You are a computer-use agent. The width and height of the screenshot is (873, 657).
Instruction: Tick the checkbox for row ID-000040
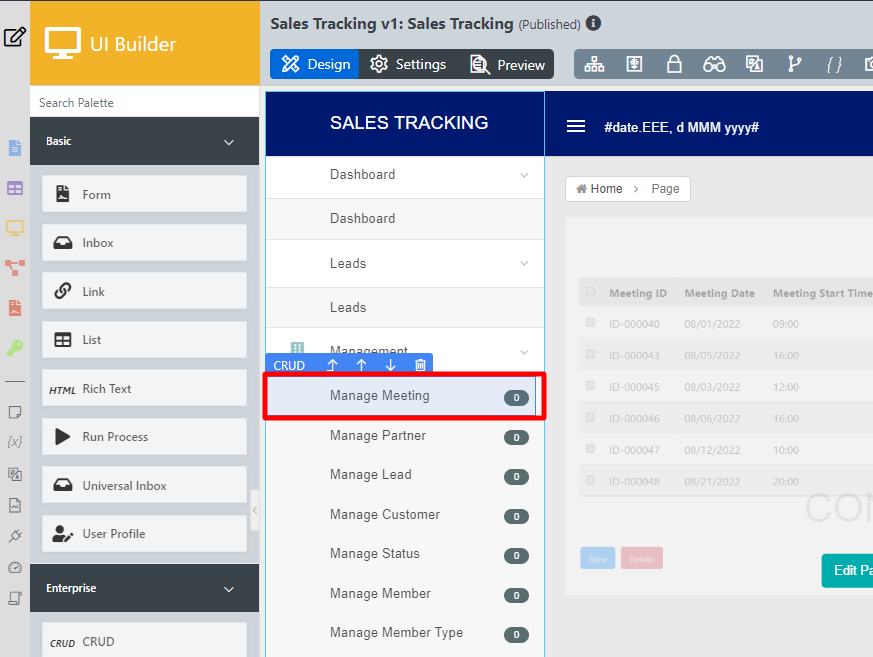(x=590, y=323)
